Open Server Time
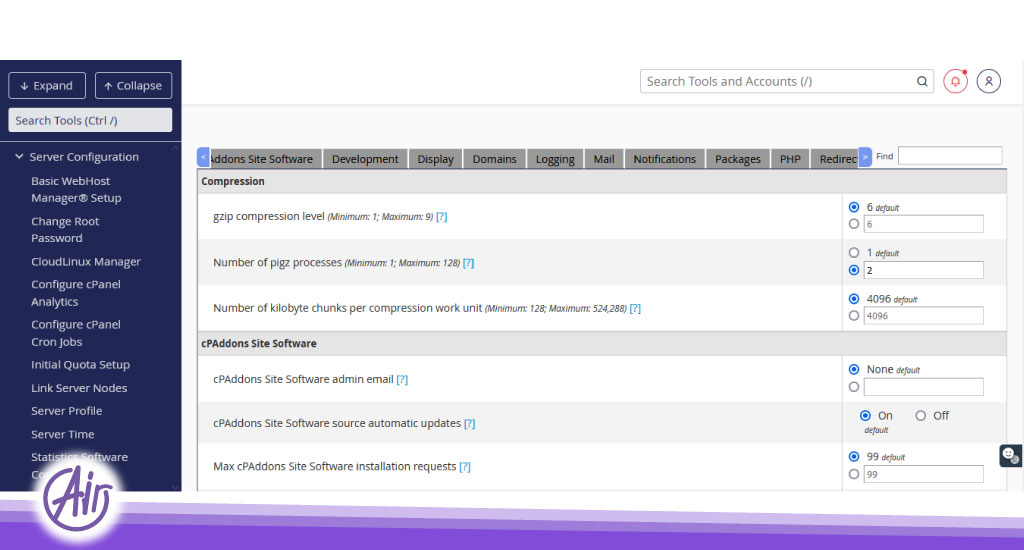Screen dimensions: 1024x550 (x=63, y=434)
